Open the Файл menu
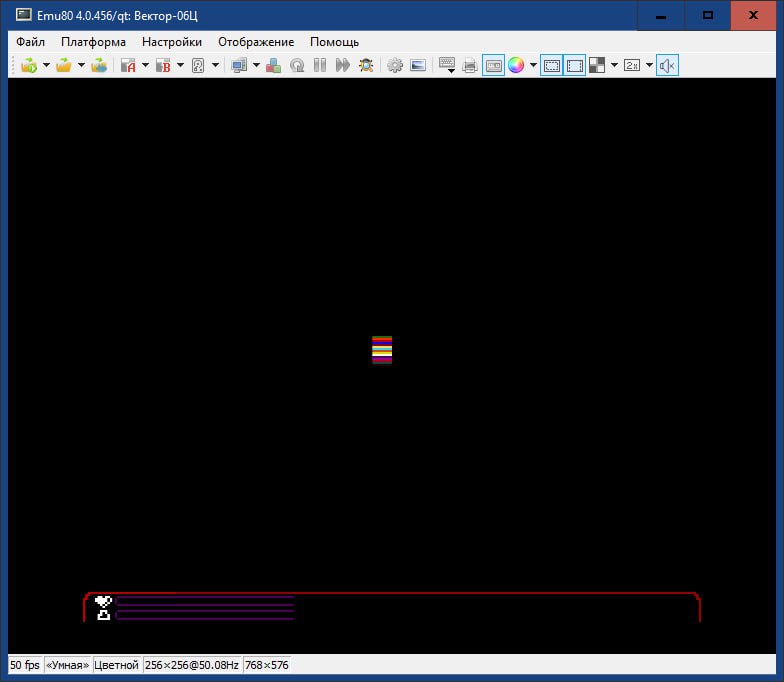This screenshot has width=784, height=682. [x=30, y=42]
